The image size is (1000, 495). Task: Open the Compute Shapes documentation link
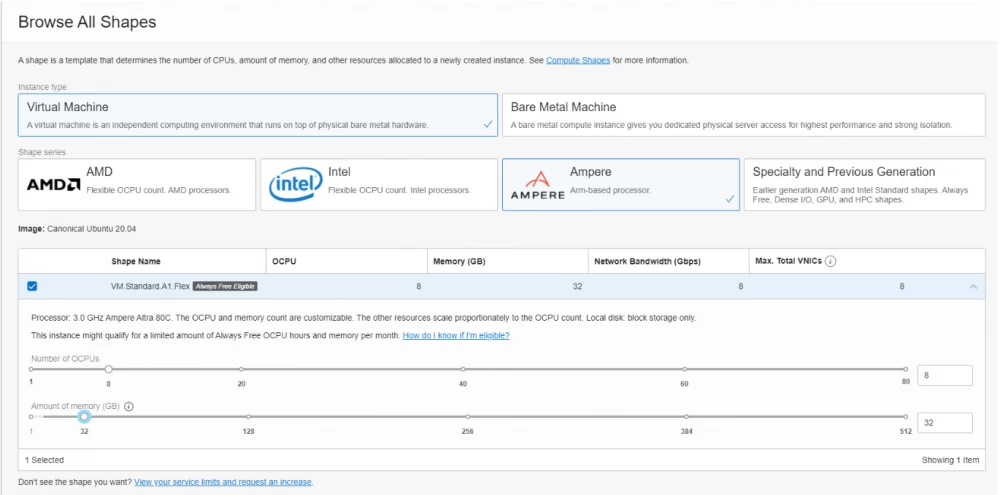pyautogui.click(x=578, y=61)
